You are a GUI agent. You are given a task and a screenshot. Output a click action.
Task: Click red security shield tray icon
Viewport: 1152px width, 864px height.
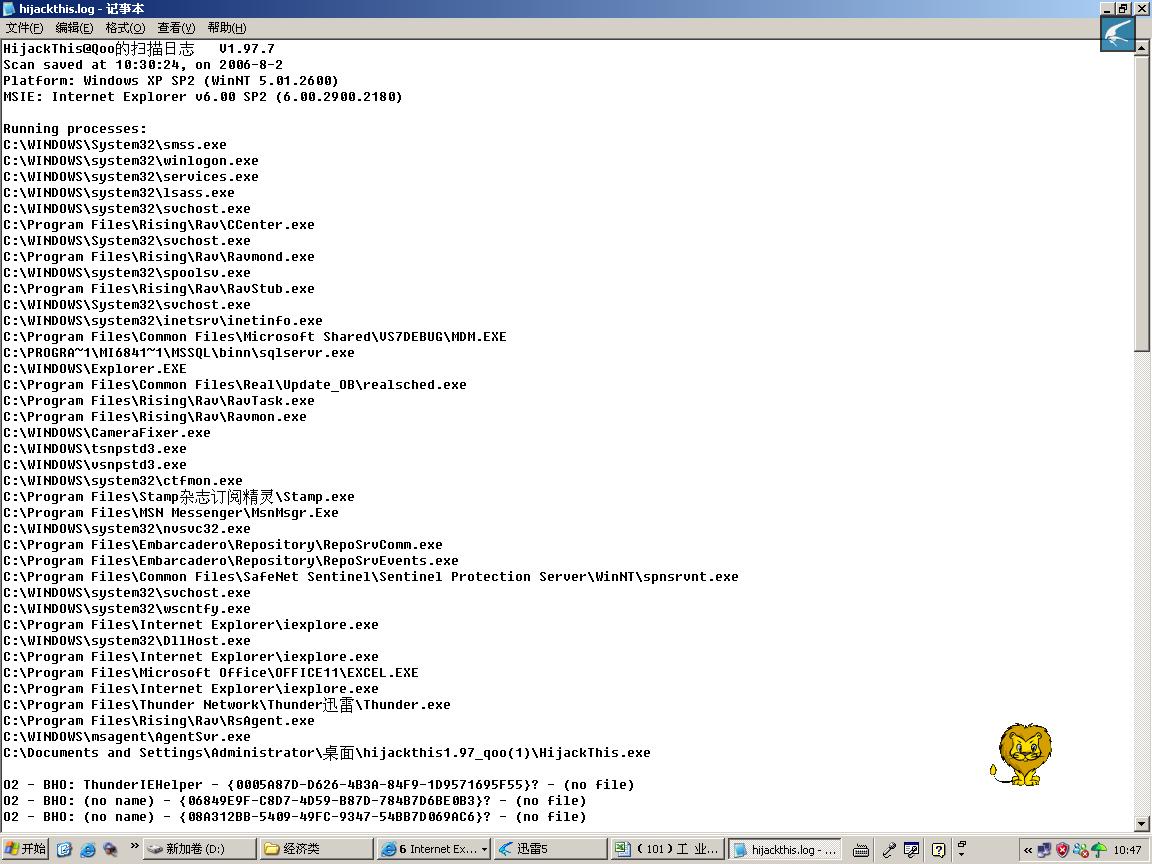1062,850
